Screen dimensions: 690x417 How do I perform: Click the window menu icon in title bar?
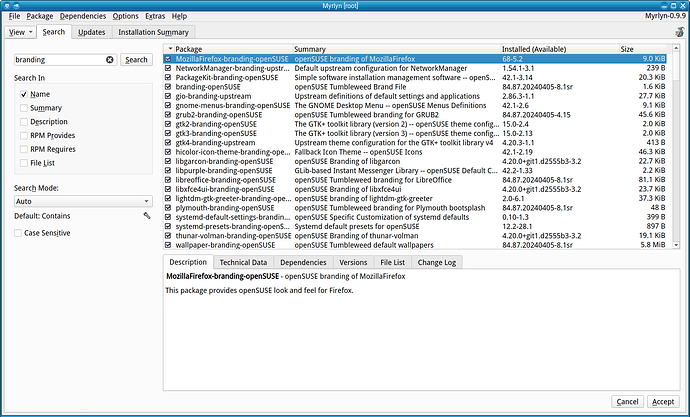6,6
